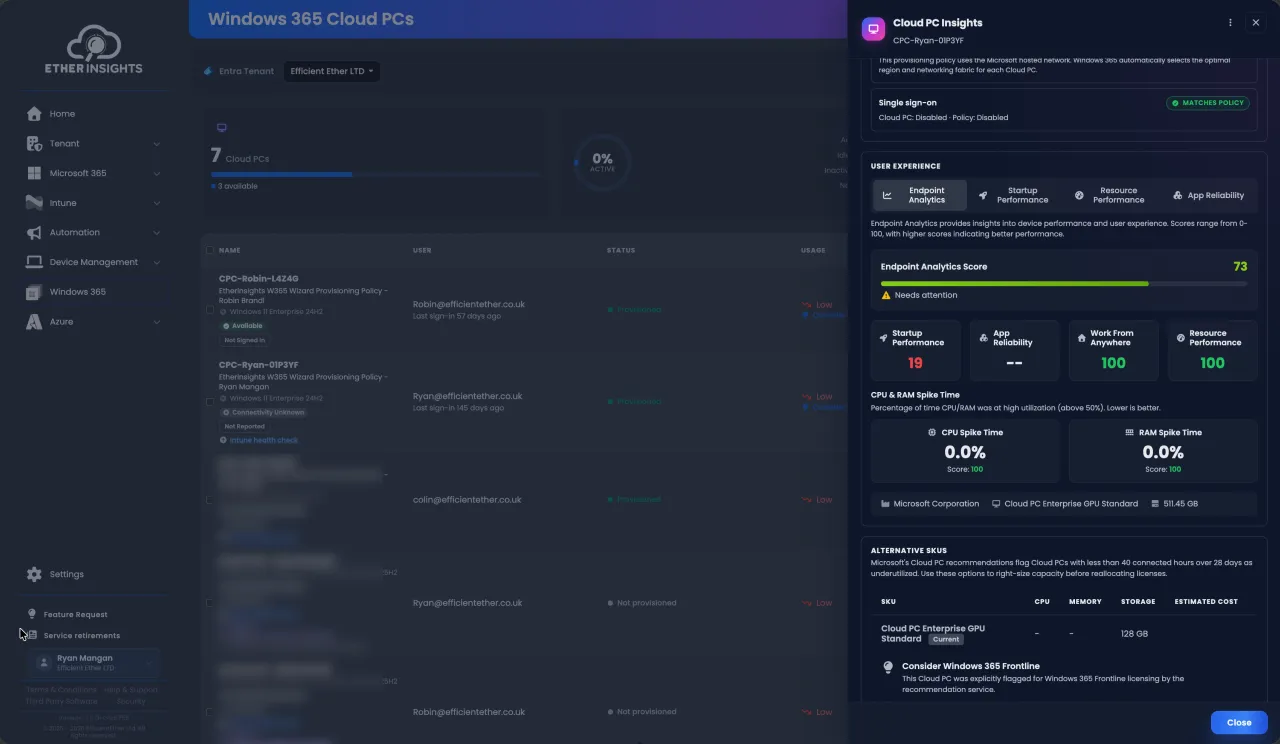Open the Efficient Ether LTD tenant dropdown
Screen dimensions: 1280x744
point(332,71)
